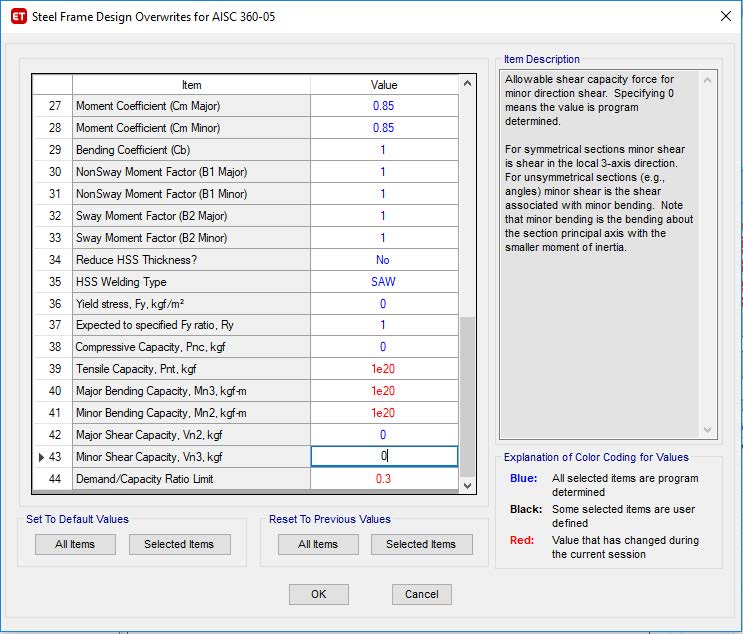Click table scrollbar down arrow

coord(467,486)
